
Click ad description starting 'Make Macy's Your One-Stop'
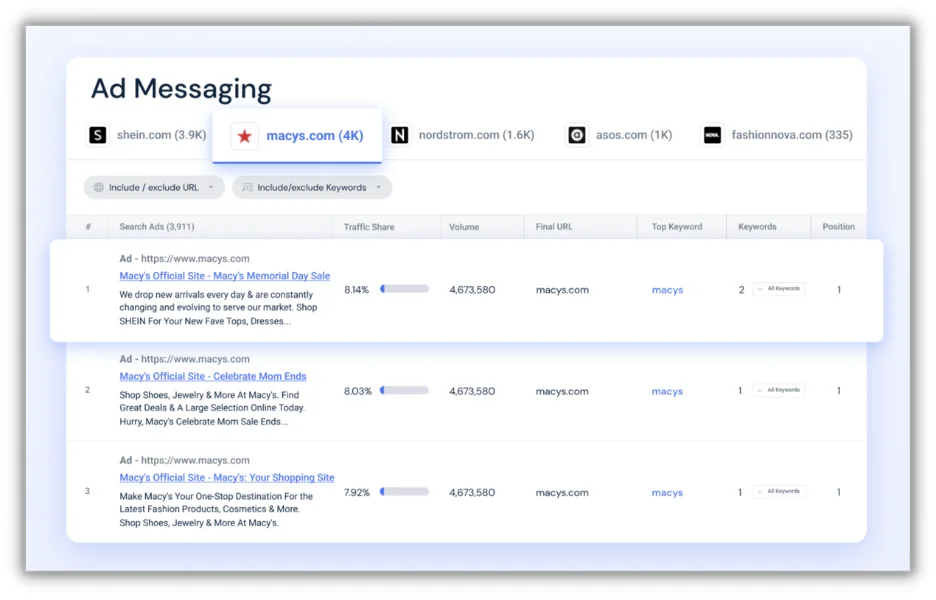(216, 510)
